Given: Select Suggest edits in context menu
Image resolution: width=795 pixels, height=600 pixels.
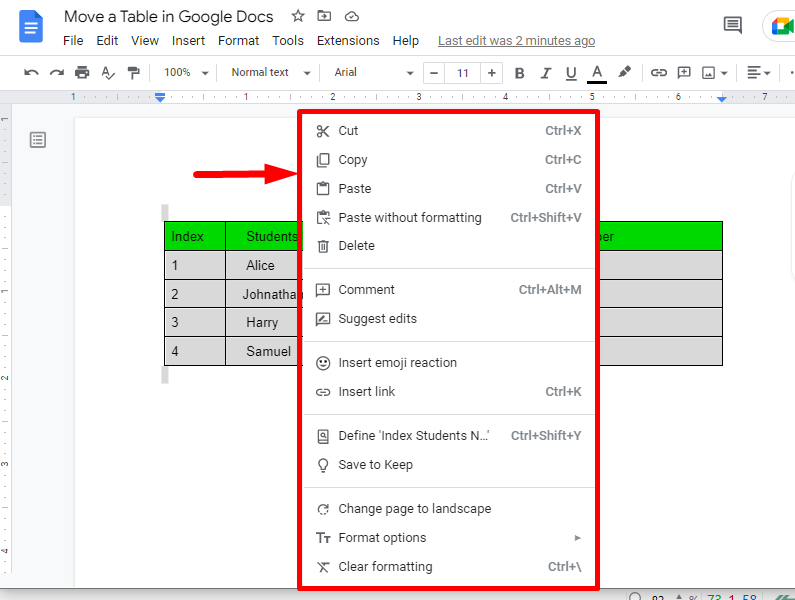Looking at the screenshot, I should click(449, 319).
